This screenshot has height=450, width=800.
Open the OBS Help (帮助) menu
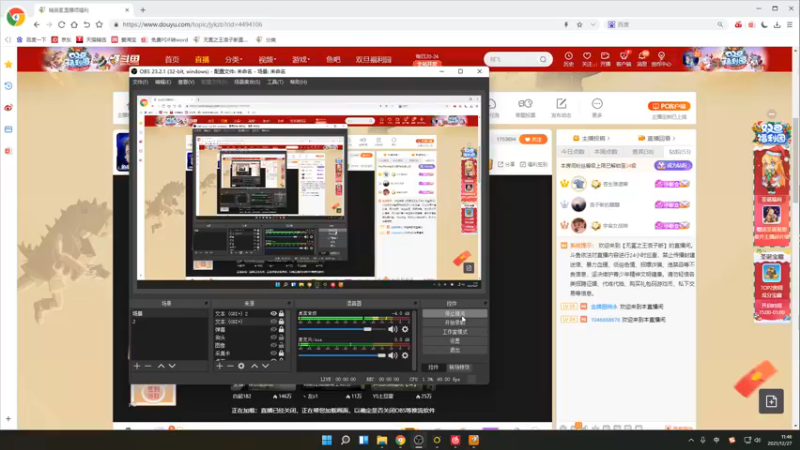(x=298, y=82)
